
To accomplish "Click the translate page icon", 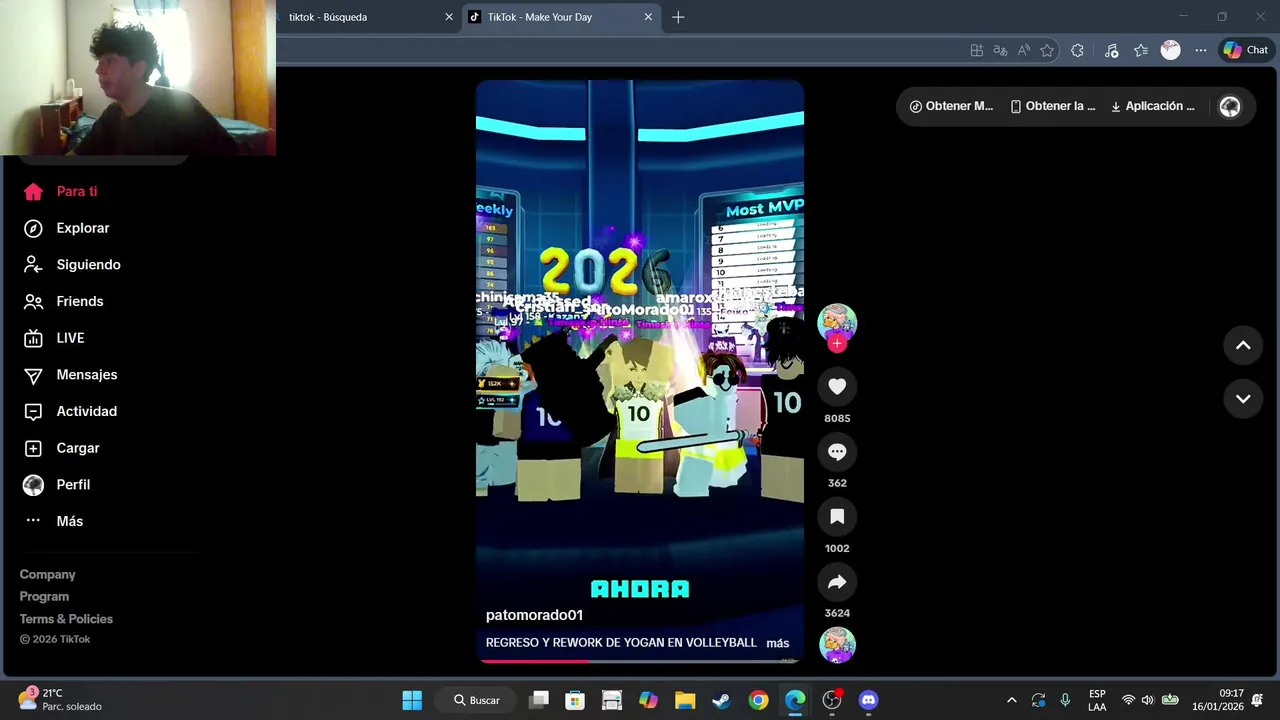I will [x=1000, y=50].
